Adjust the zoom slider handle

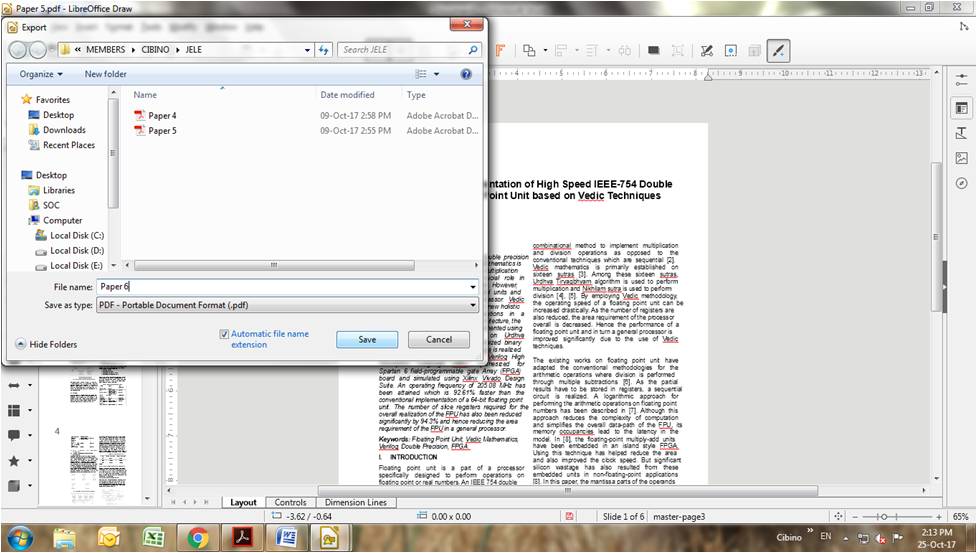coord(884,517)
